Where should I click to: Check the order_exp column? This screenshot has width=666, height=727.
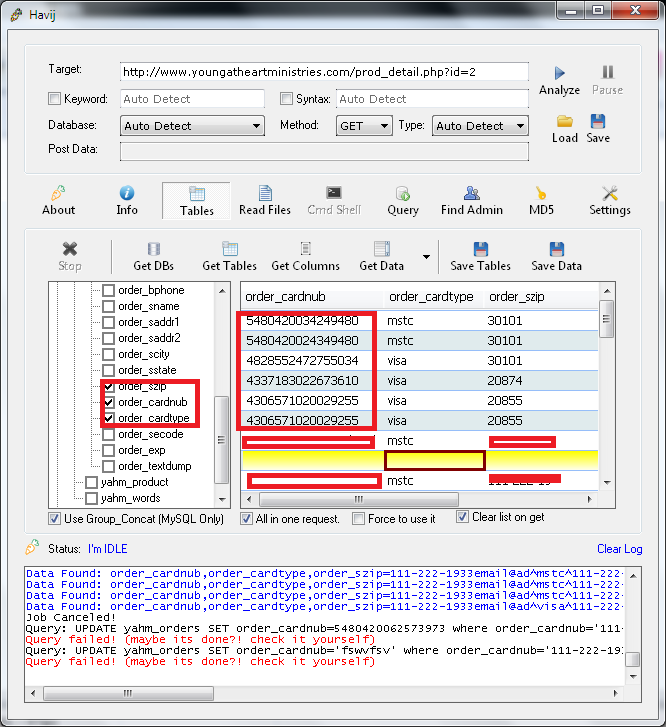109,451
